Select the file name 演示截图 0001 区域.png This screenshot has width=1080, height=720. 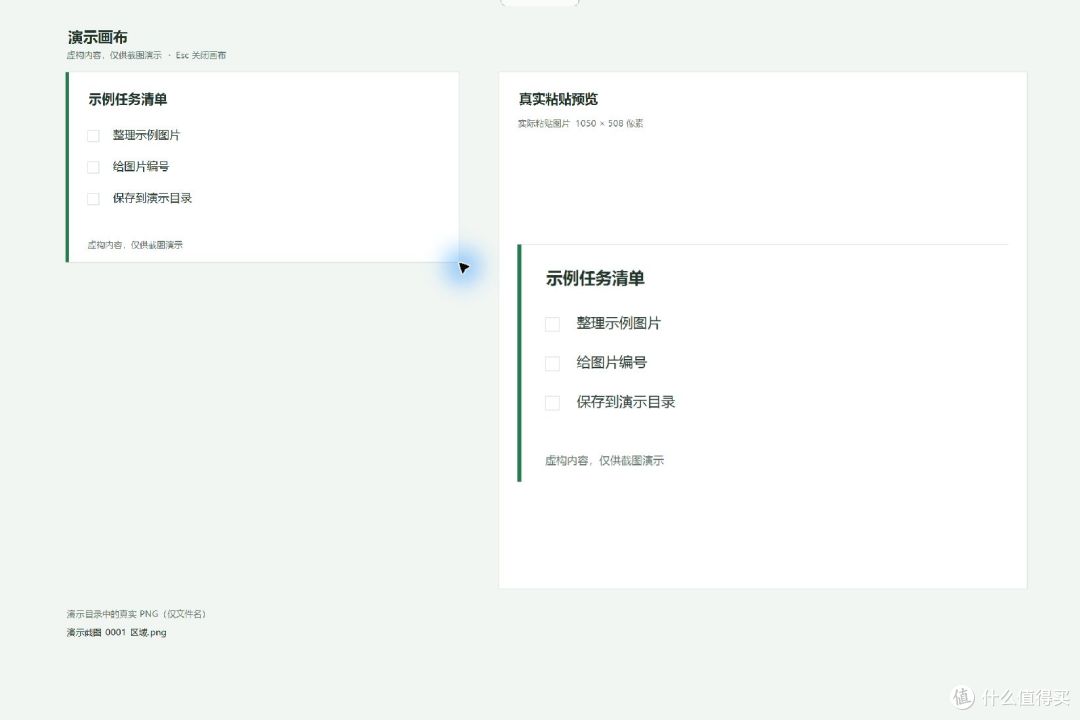tap(116, 632)
